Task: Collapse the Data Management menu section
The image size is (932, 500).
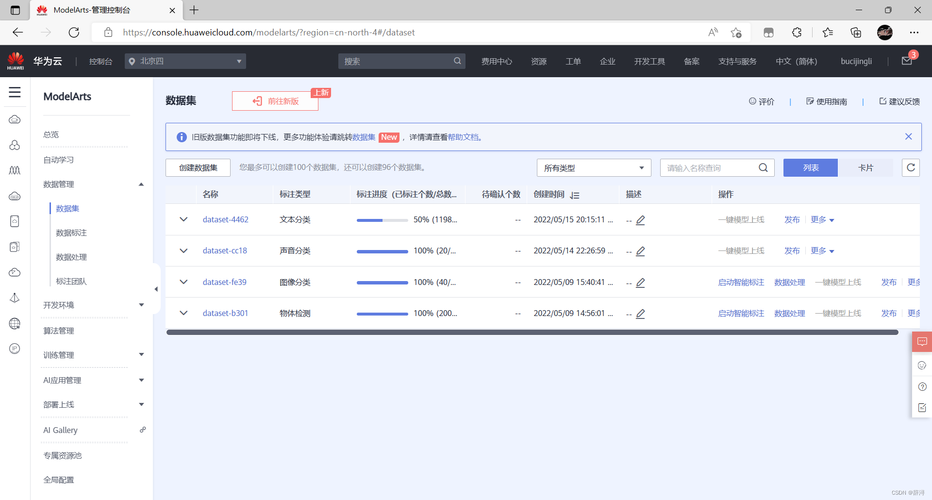Action: tap(141, 184)
